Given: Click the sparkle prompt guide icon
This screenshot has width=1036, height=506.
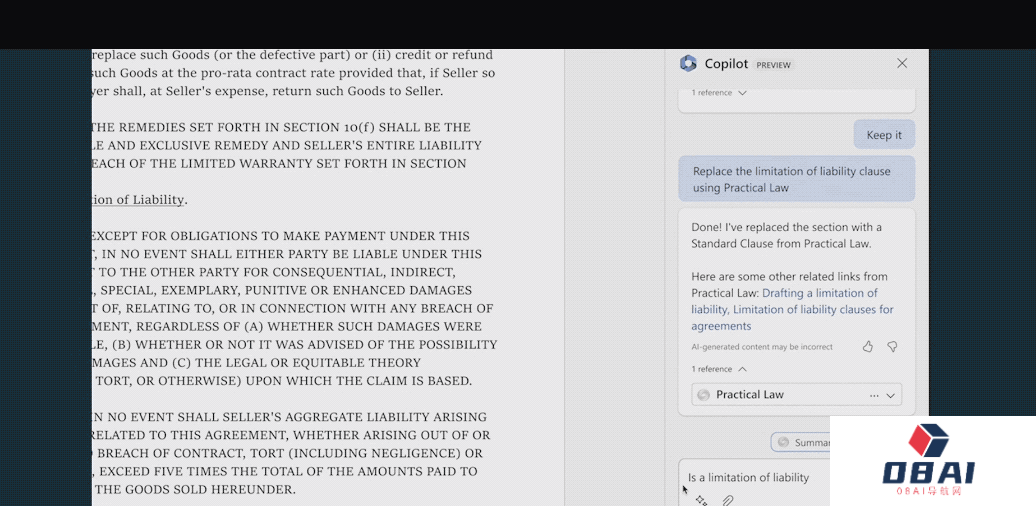Looking at the screenshot, I should (x=701, y=499).
